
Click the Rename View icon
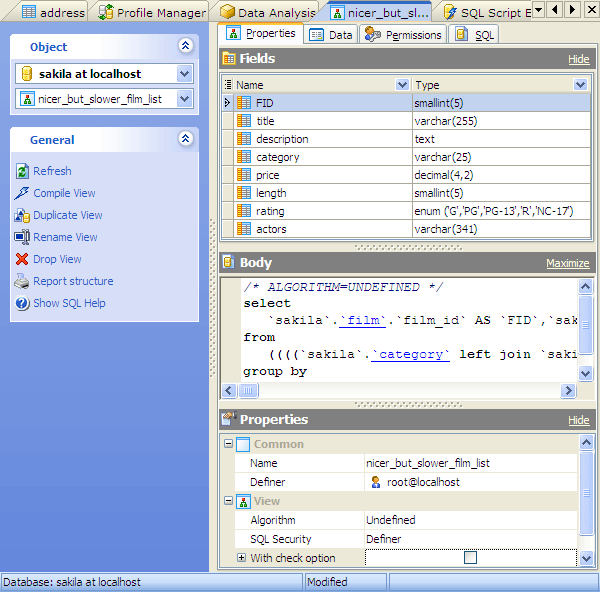coord(22,237)
